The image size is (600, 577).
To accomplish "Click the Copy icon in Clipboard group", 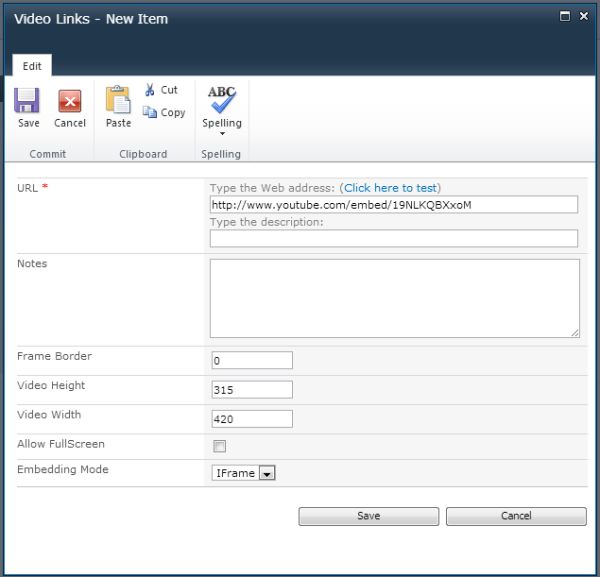I will [150, 112].
